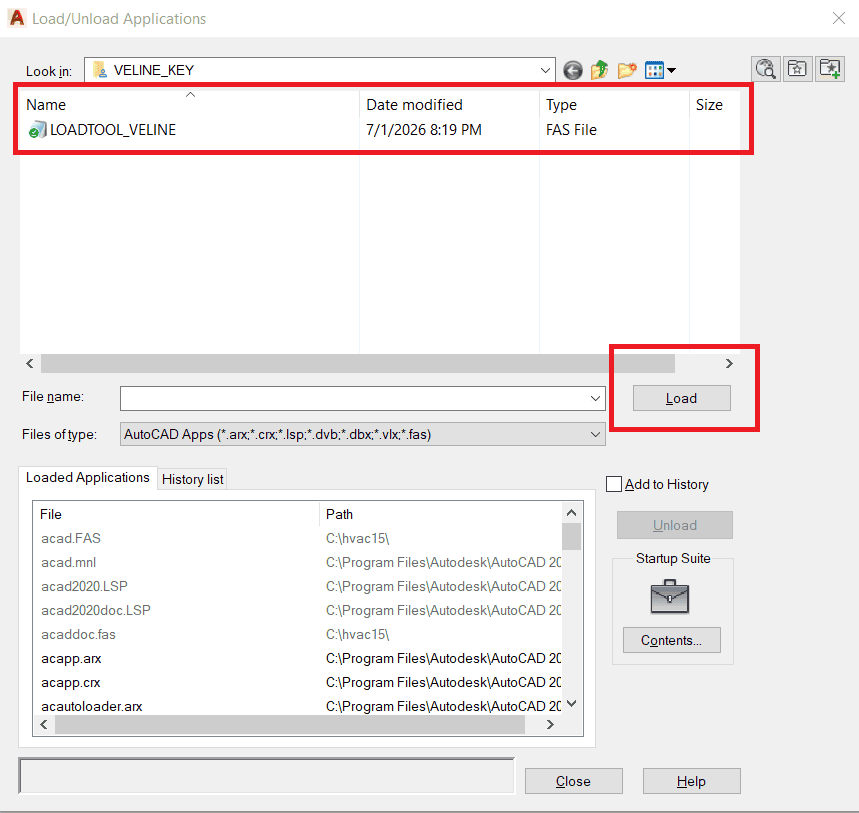The image size is (859, 813).
Task: Select acad2020doc.LSP in the list
Action: 96,611
